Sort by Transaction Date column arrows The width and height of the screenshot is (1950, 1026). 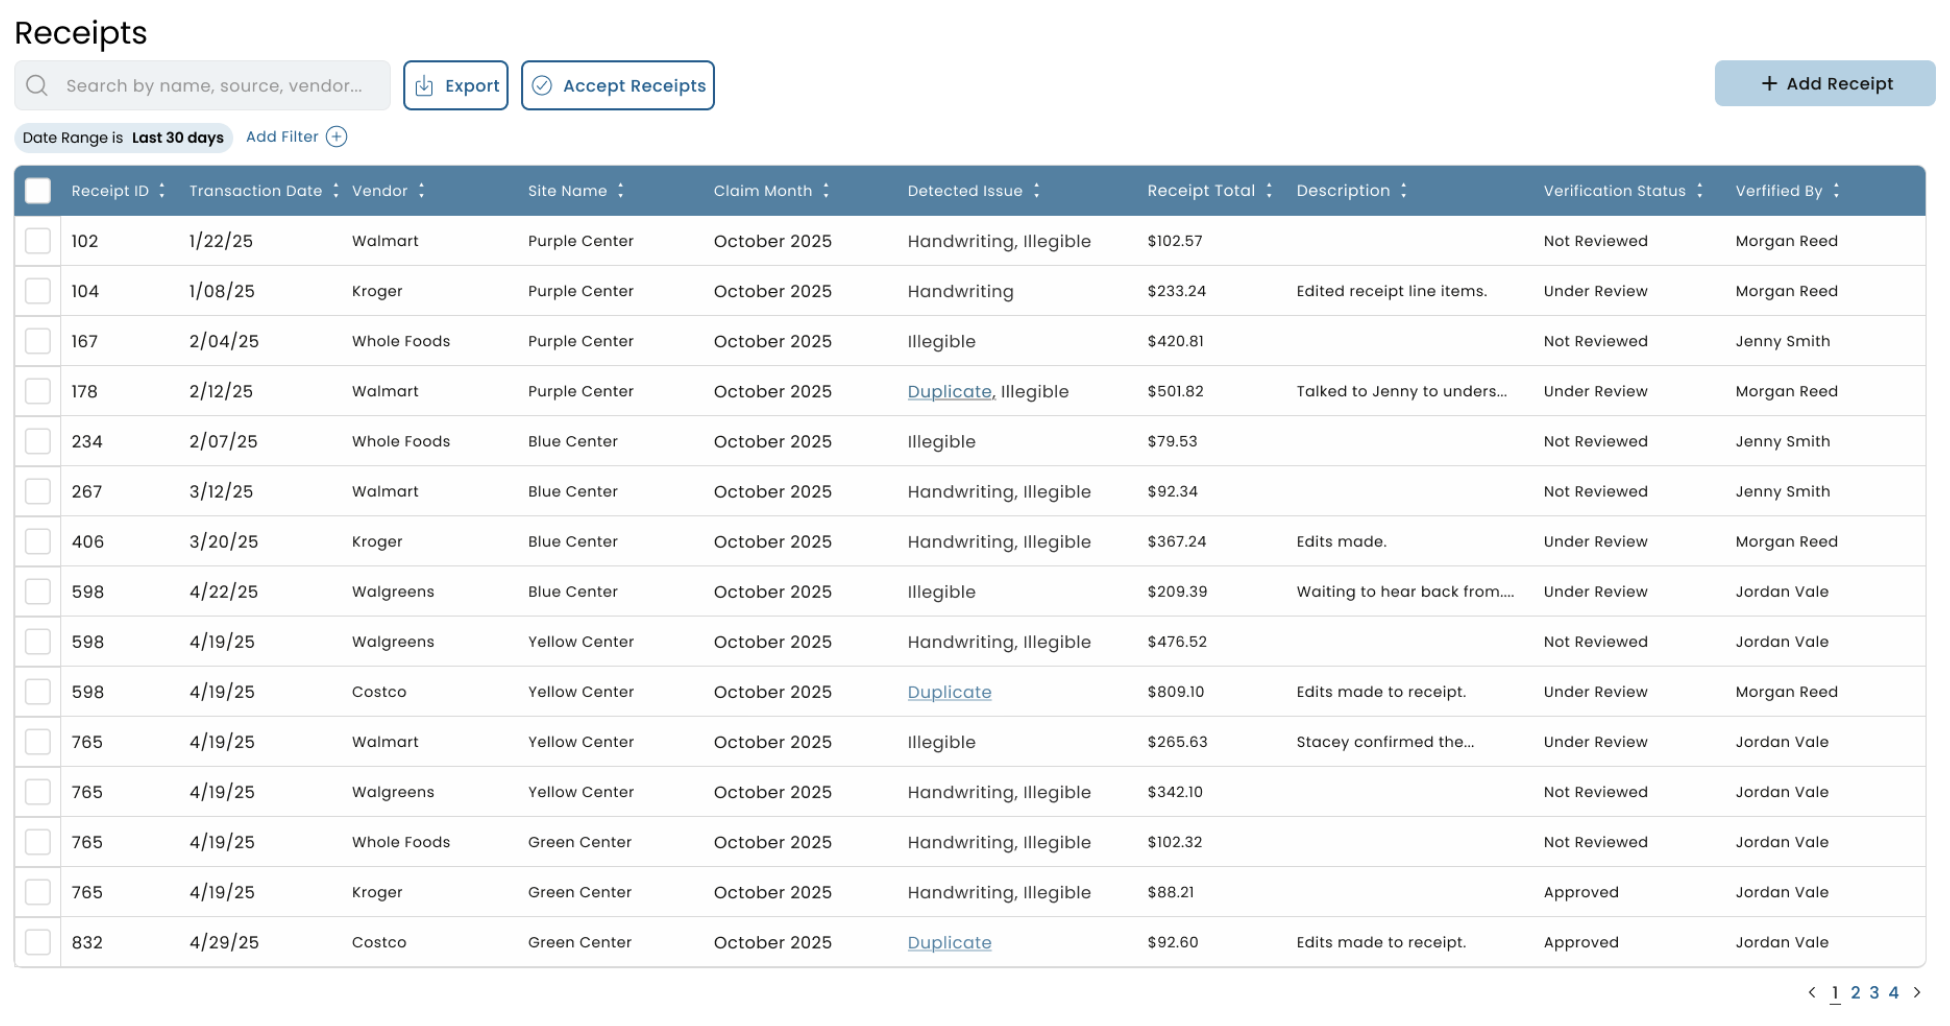(x=336, y=191)
